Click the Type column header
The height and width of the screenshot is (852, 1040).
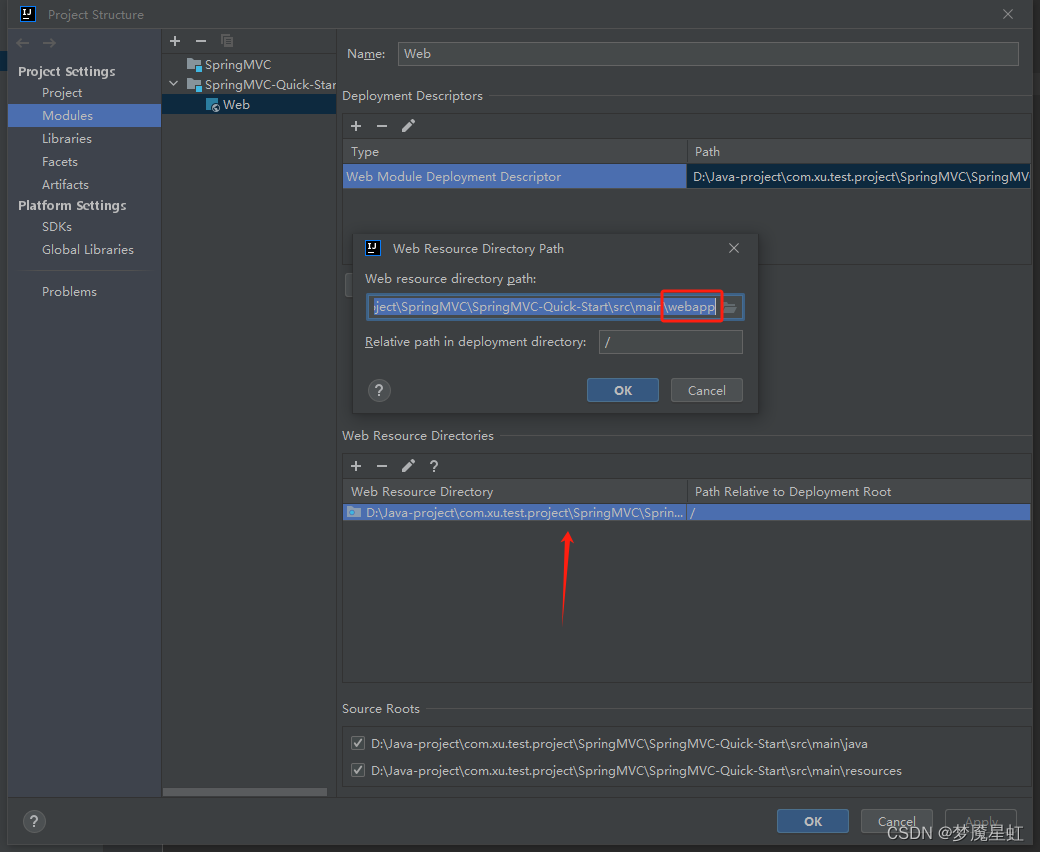click(514, 152)
